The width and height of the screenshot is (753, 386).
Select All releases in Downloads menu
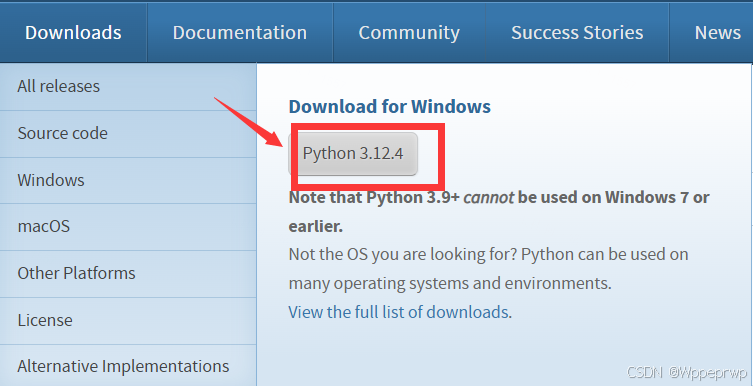128,86
